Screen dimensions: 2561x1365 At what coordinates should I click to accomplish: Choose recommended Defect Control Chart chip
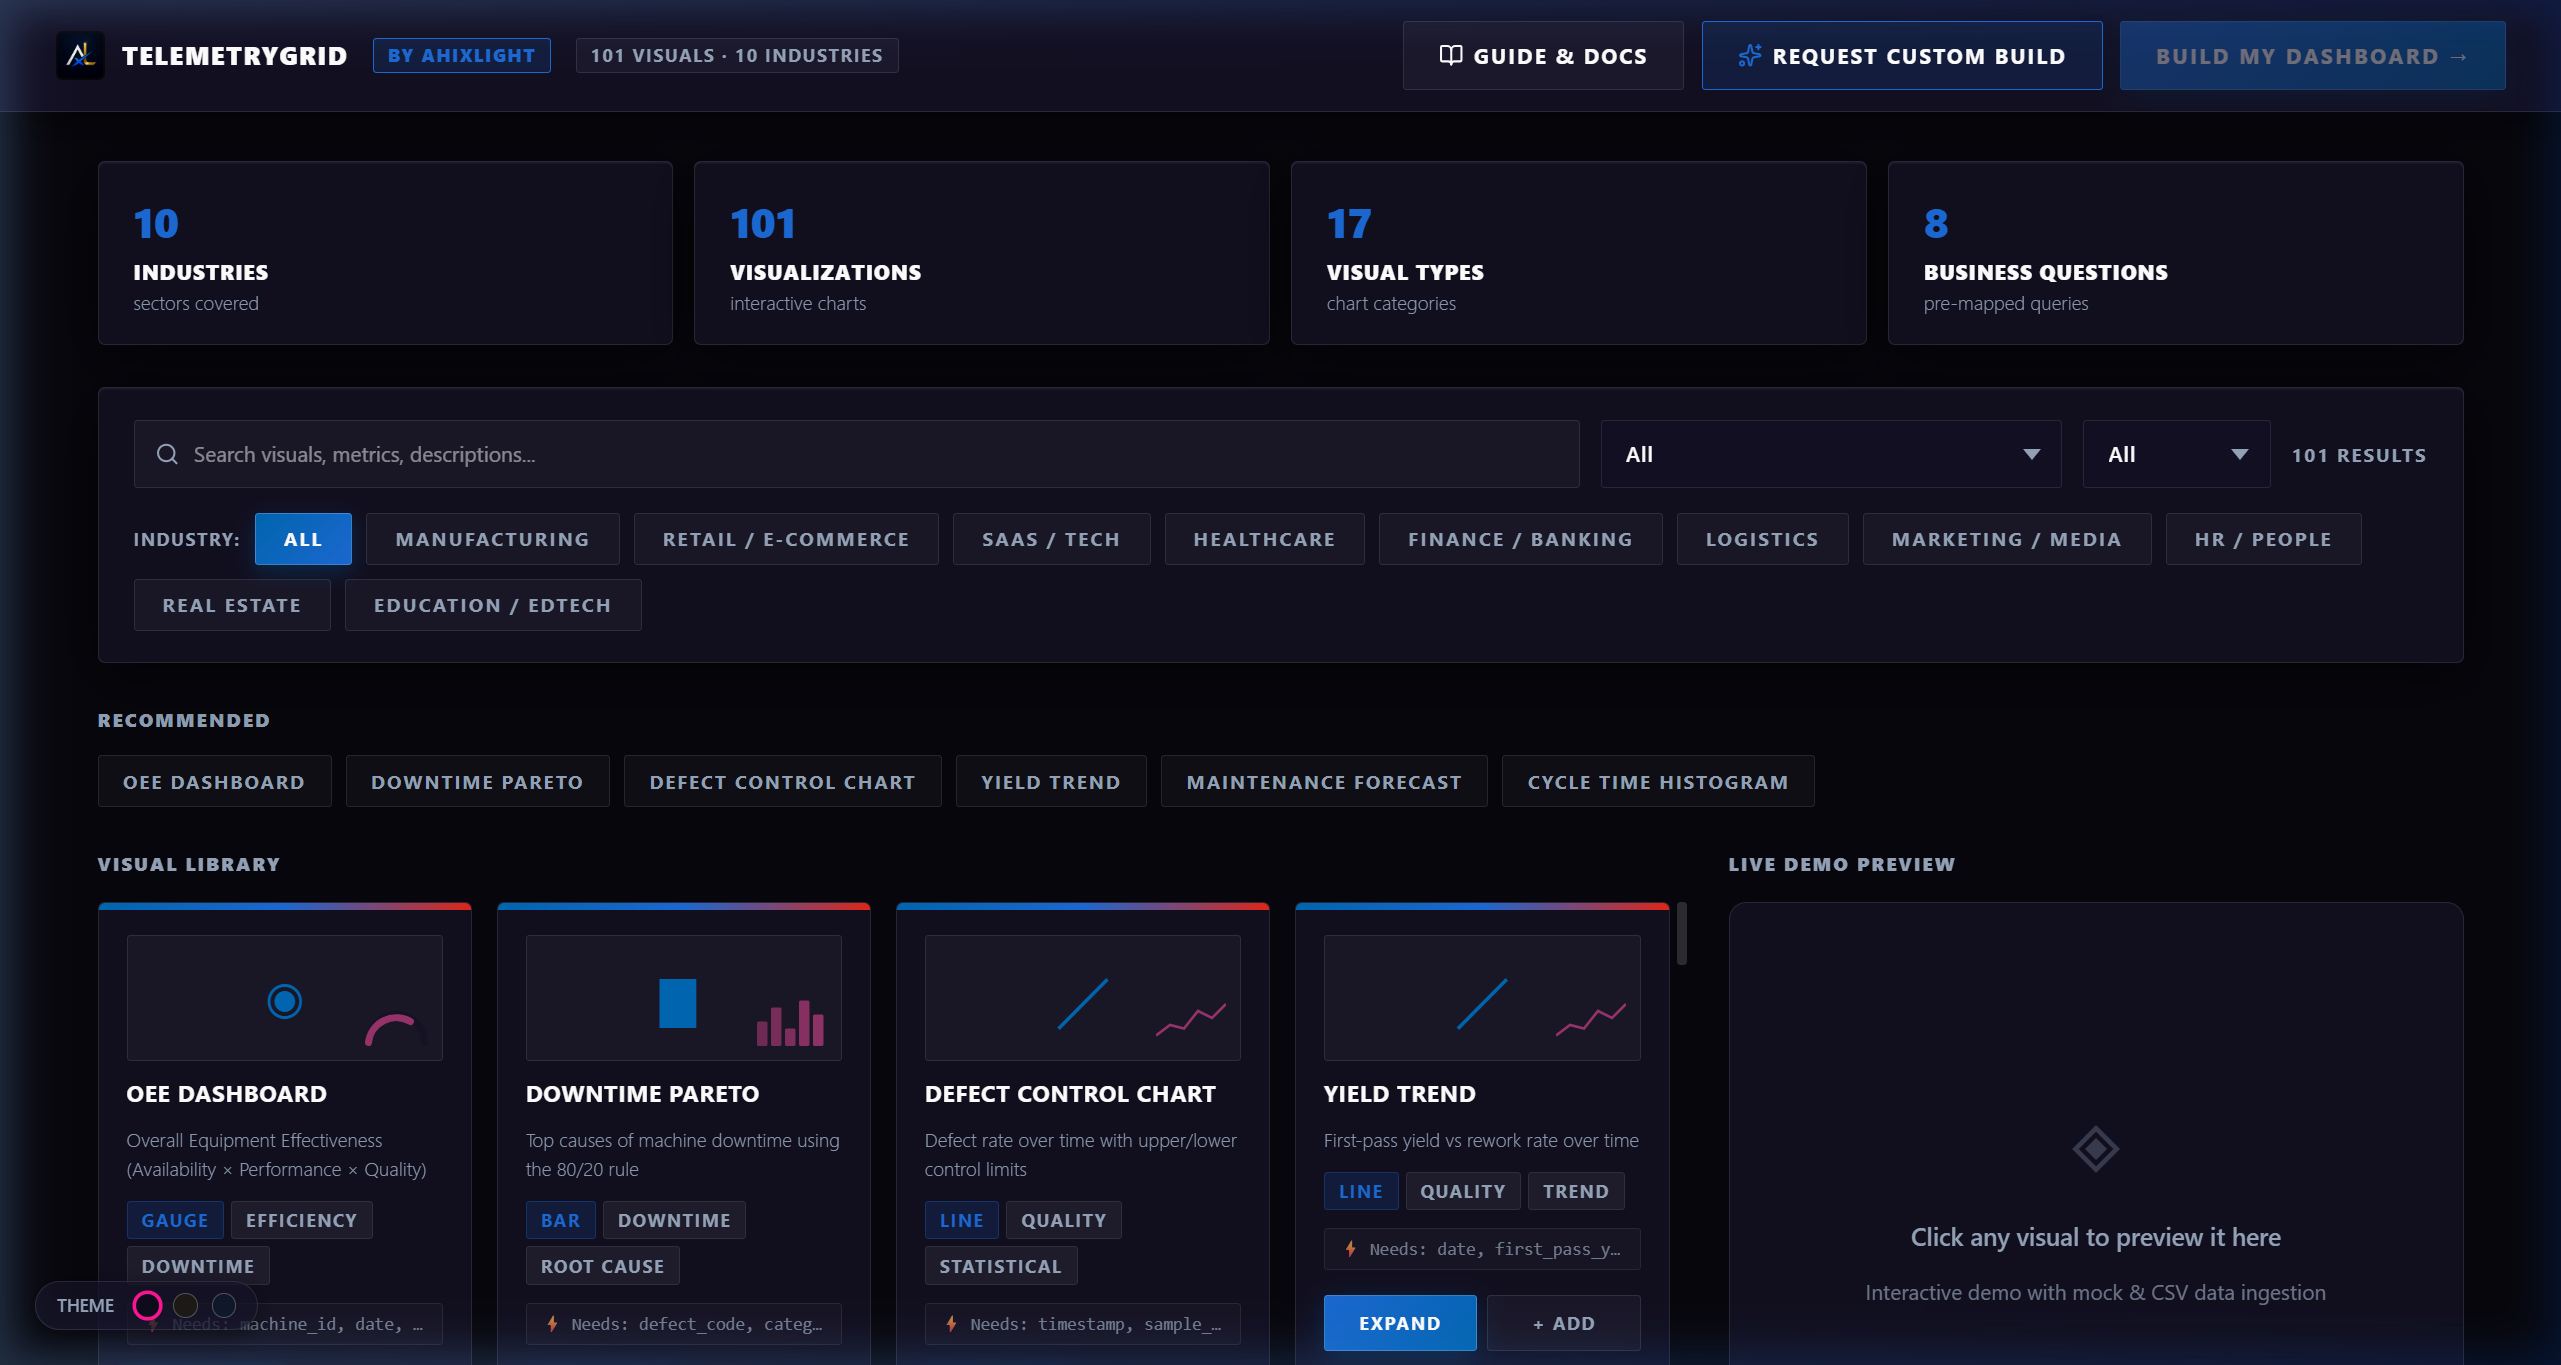782,781
